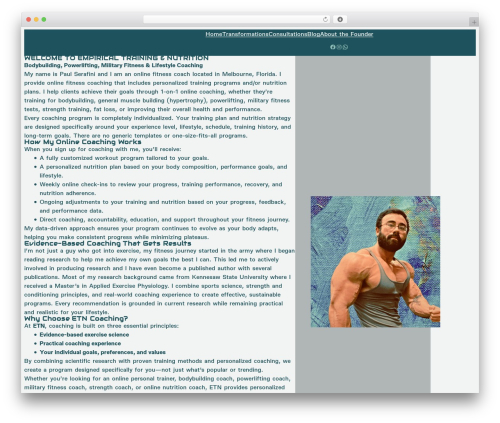Viewport: 500px width, 423px height.
Task: Click paragraph starting 'My data-driven approach ensures'
Action: [151, 233]
